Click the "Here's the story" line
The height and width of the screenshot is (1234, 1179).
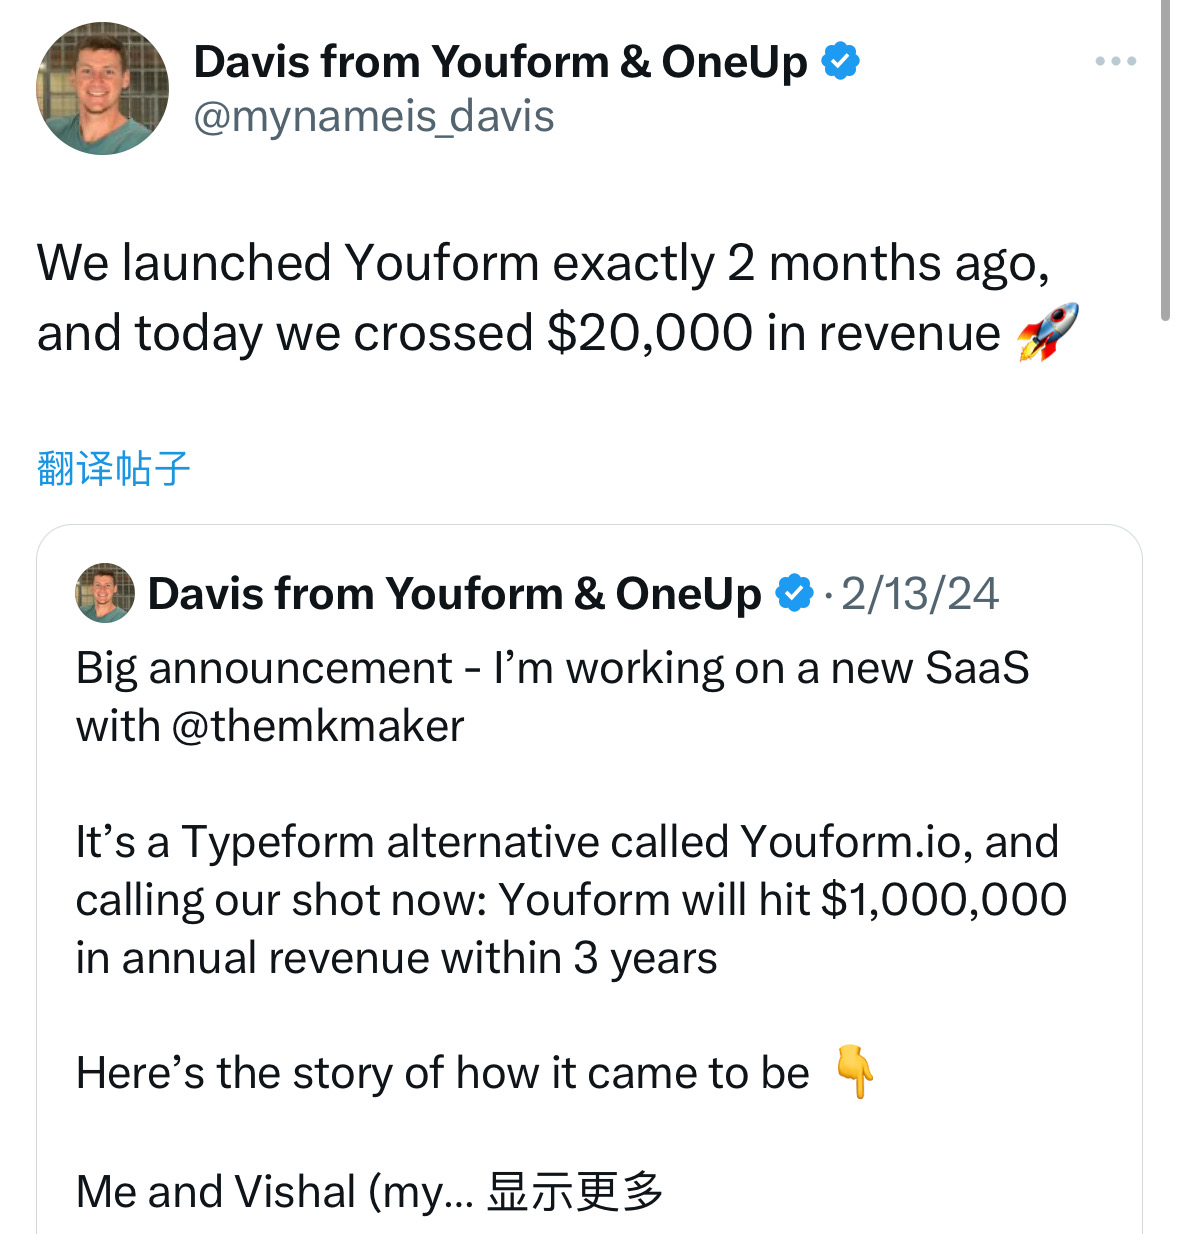pyautogui.click(x=442, y=1073)
